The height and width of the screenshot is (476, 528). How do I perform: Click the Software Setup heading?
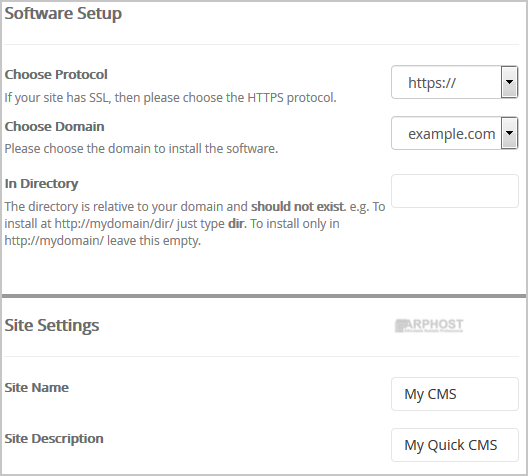[63, 14]
